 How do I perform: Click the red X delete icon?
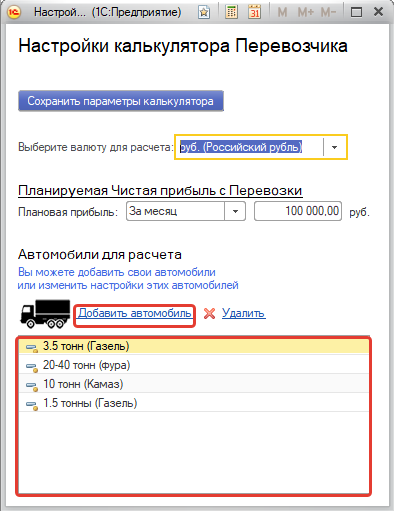[209, 313]
